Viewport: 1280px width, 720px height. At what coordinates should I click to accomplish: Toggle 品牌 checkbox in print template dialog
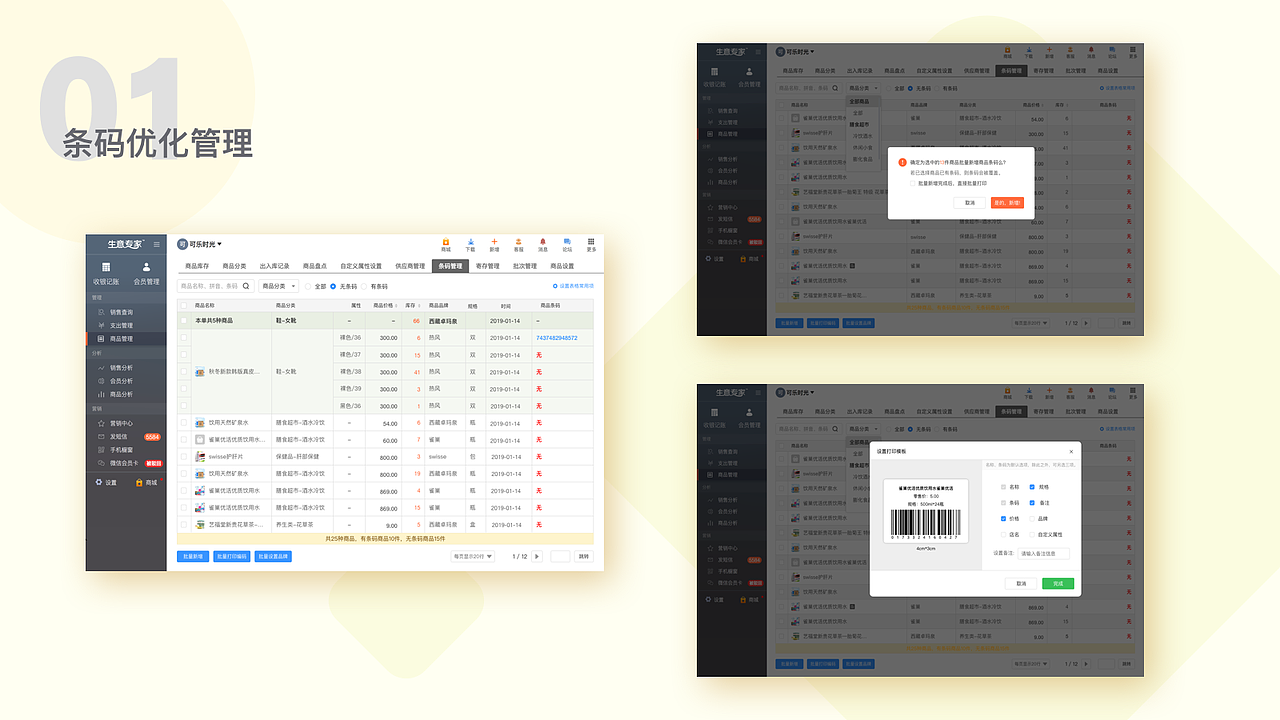pos(1032,519)
